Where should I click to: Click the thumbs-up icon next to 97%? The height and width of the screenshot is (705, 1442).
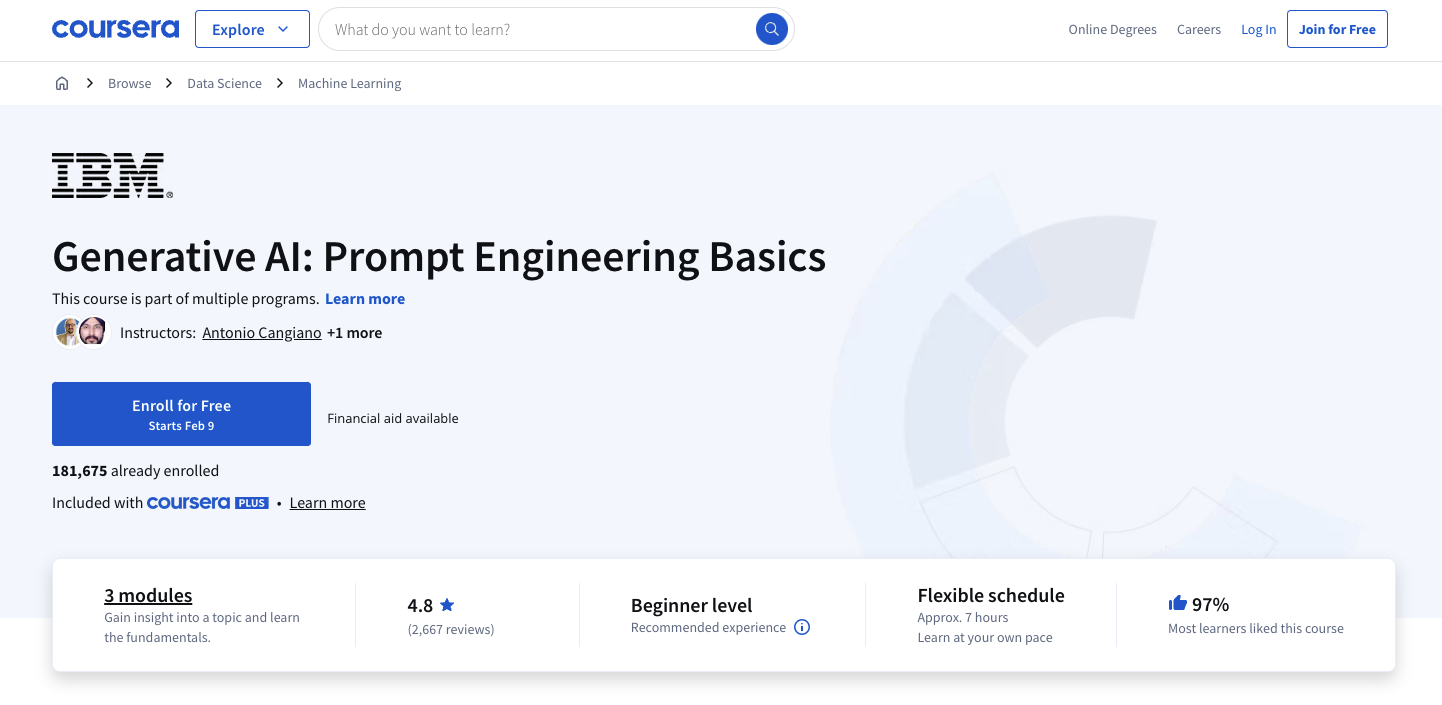click(1177, 603)
